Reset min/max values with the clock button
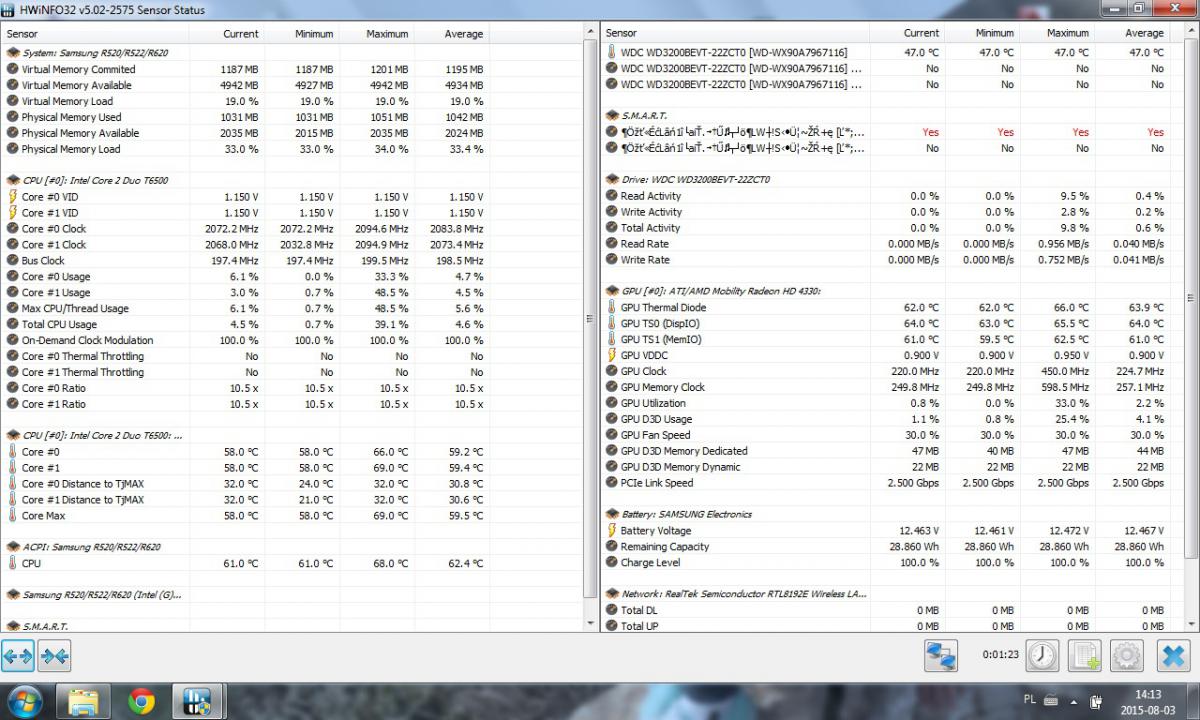1200x720 pixels. point(1042,656)
